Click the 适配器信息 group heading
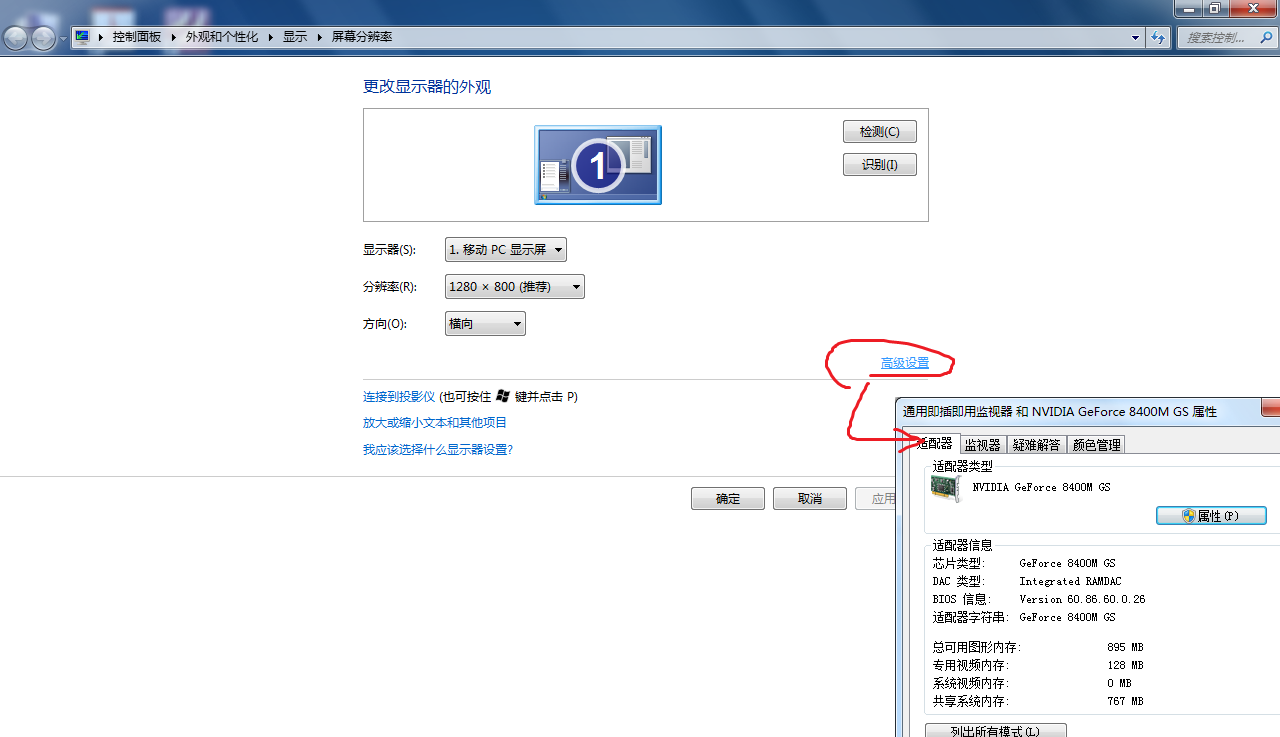The height and width of the screenshot is (737, 1280). tap(962, 545)
